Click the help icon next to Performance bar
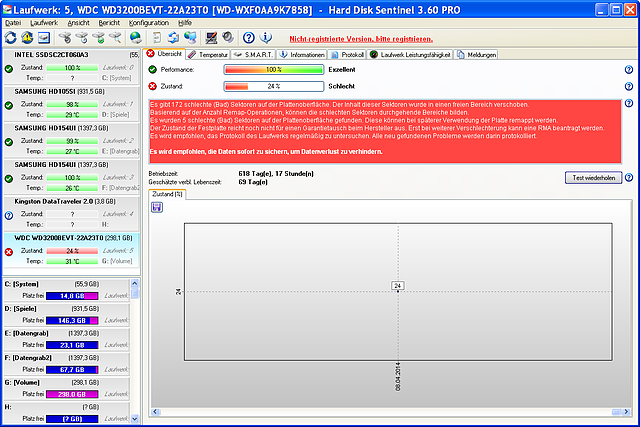 629,70
